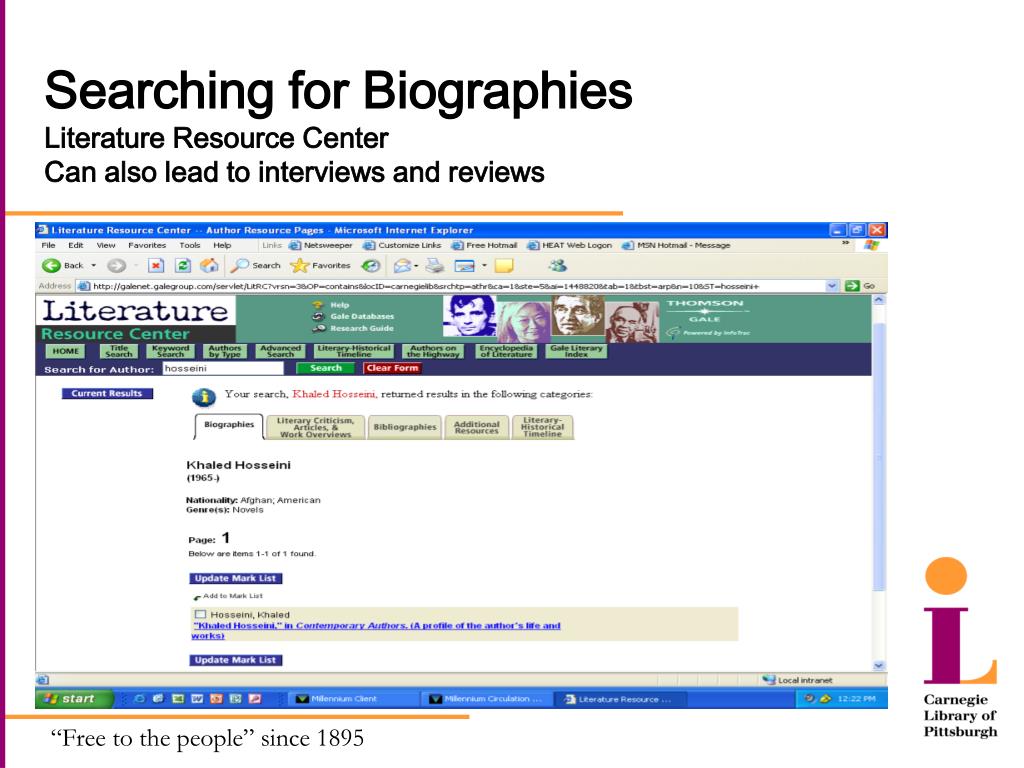Screen dimensions: 1024x768
Task: Open the Tools menu
Action: pos(189,245)
